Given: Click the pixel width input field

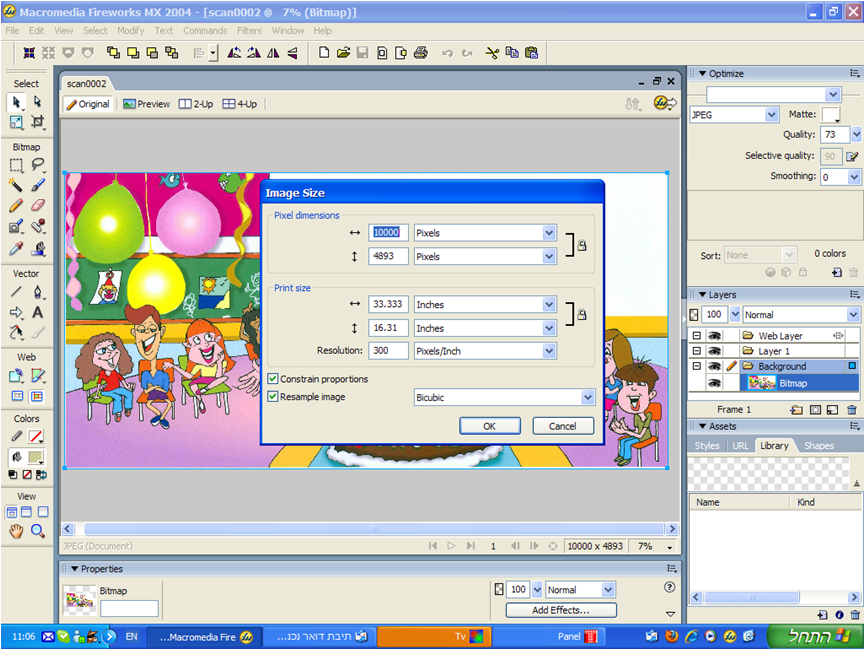Looking at the screenshot, I should [x=388, y=232].
